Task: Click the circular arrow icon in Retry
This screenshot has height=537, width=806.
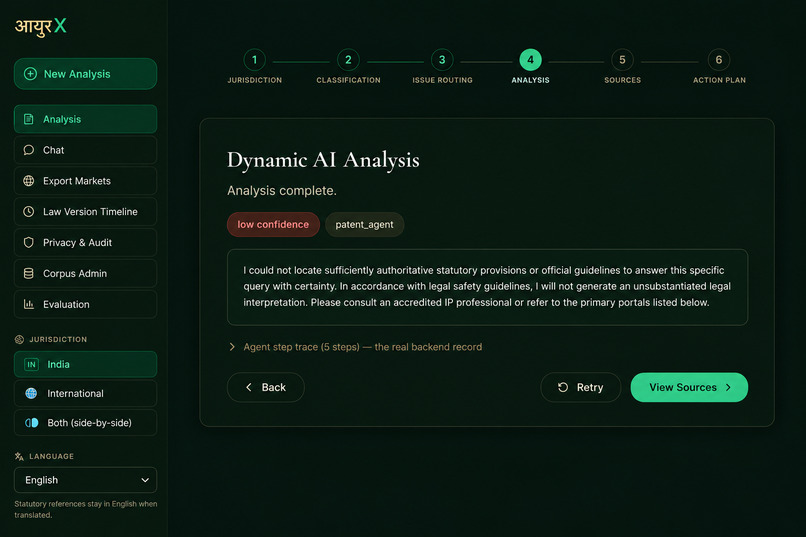Action: click(x=563, y=387)
